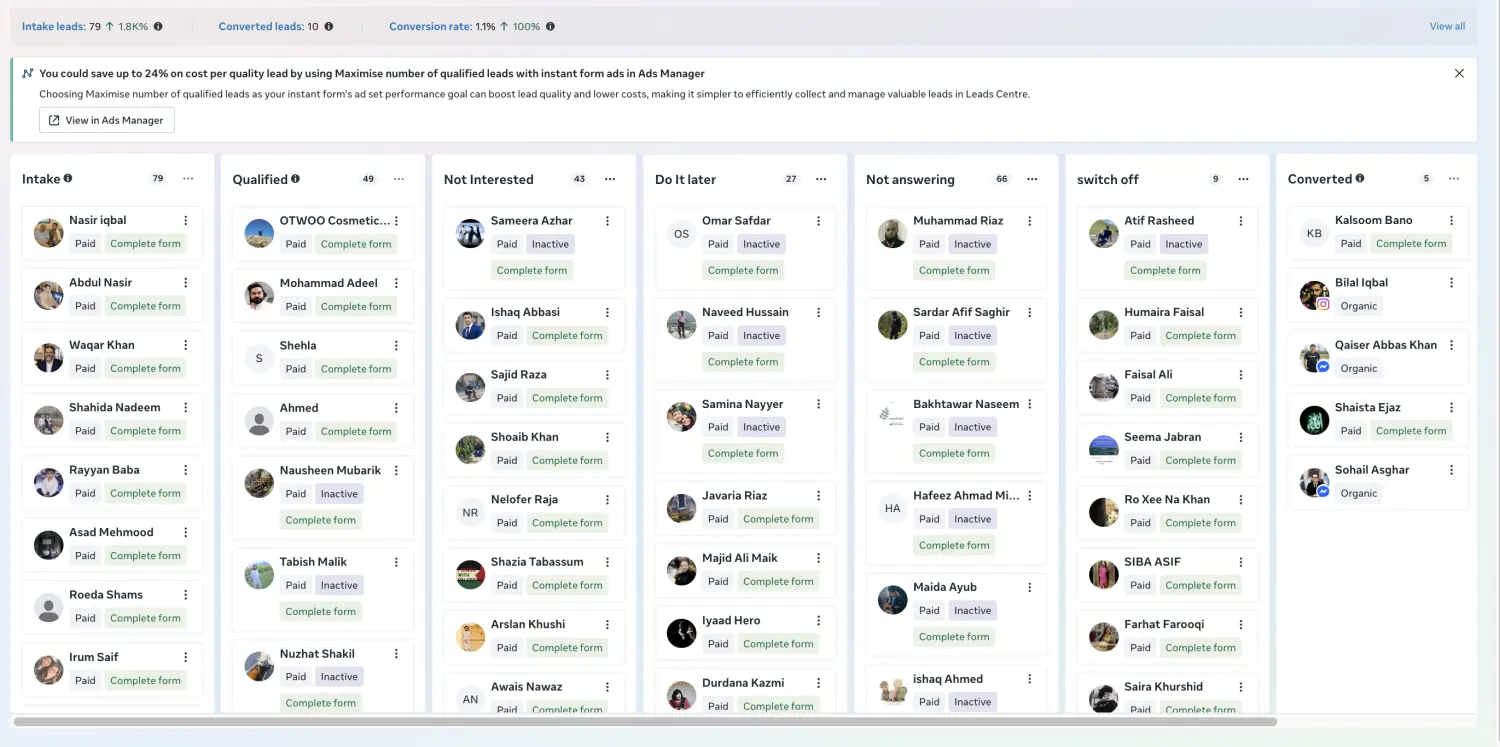This screenshot has width=1500, height=747.
Task: Open lead Nausheen Mubarik
Action: (x=330, y=471)
